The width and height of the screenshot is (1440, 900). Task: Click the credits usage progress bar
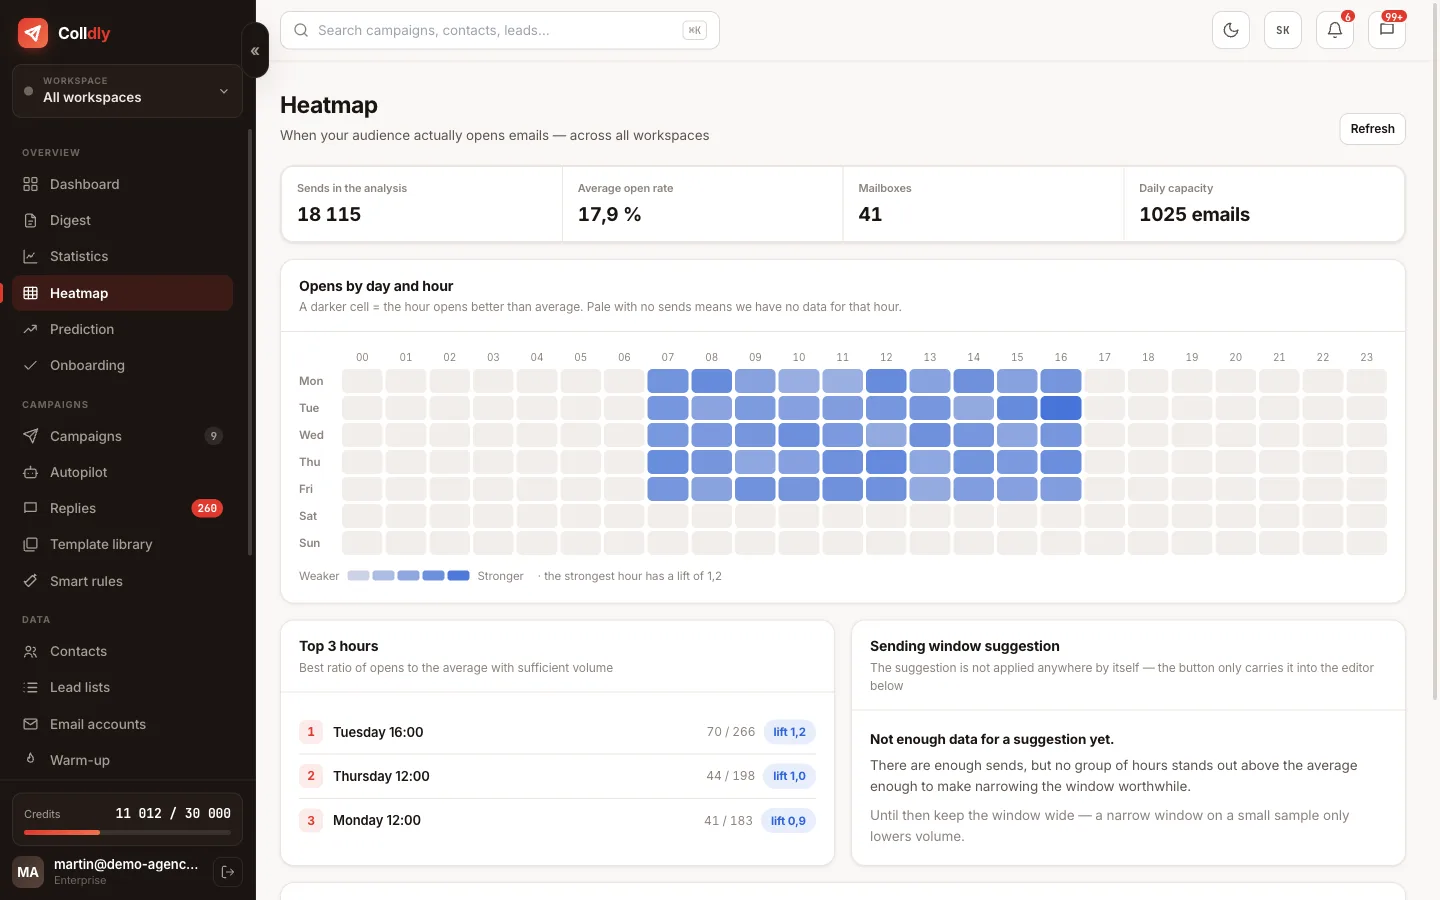127,832
